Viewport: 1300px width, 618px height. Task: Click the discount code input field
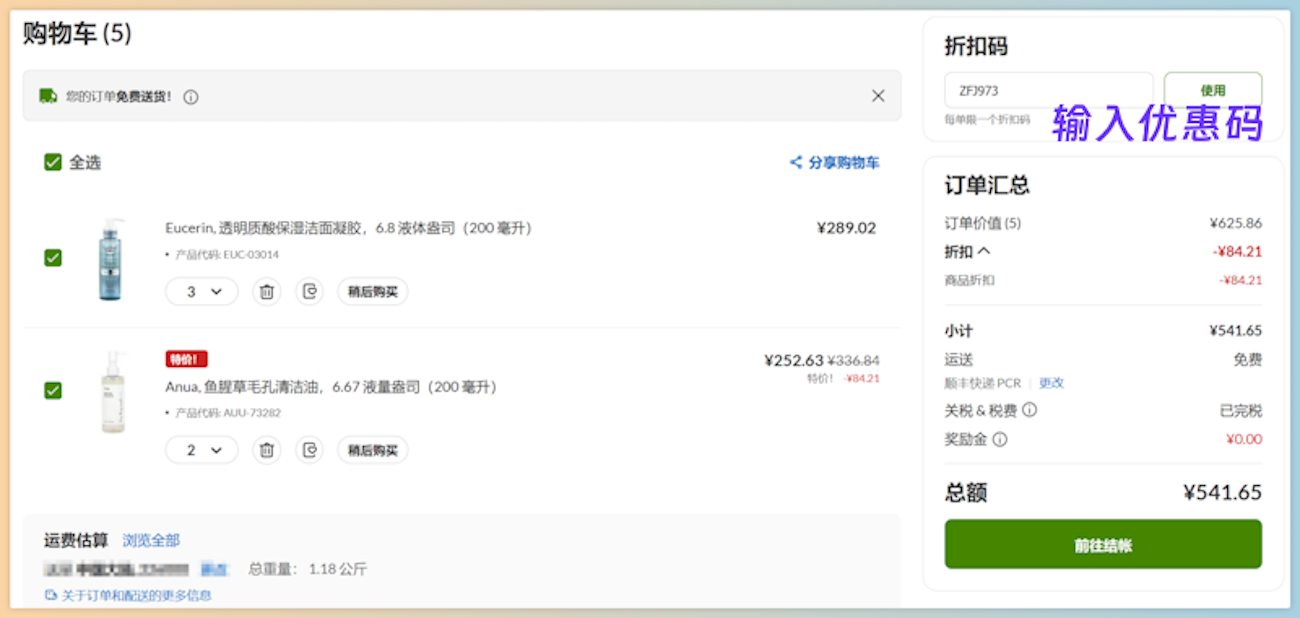[1048, 90]
